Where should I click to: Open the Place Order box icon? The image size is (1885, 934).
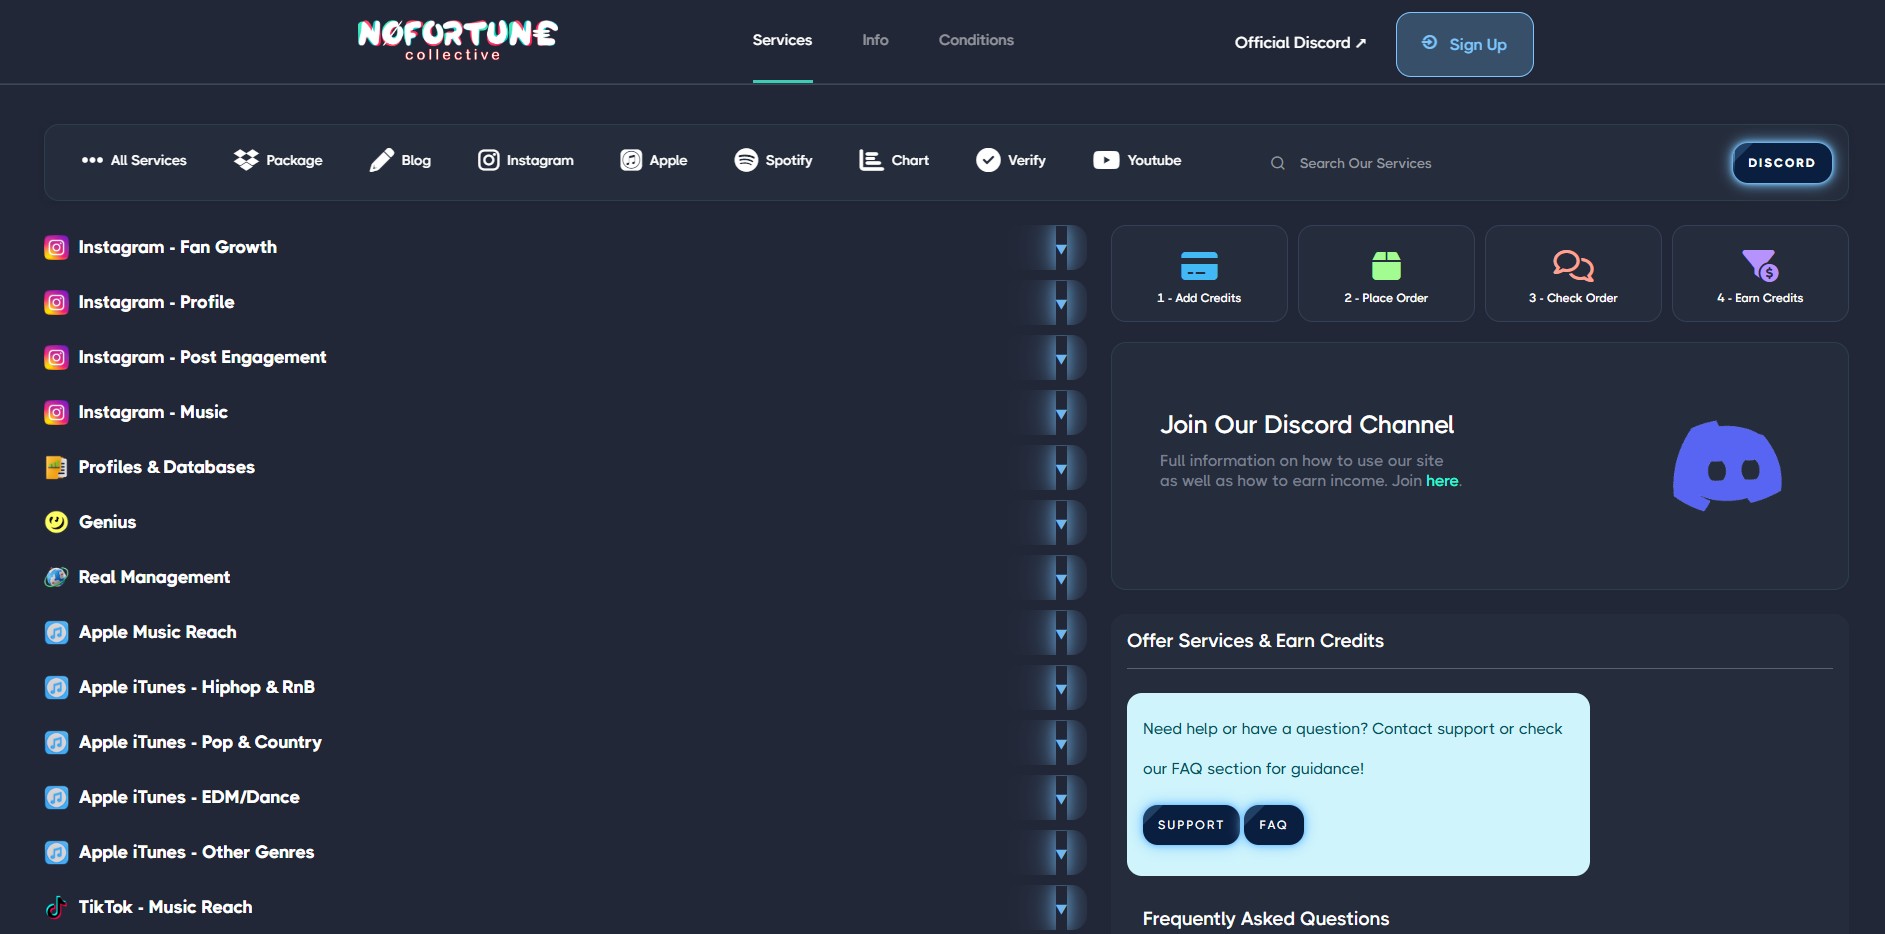tap(1385, 266)
